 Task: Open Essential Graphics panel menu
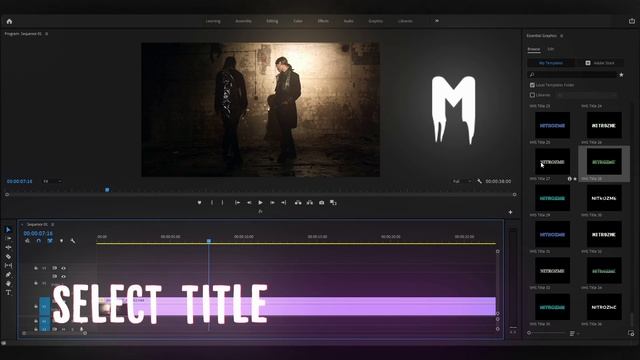click(x=562, y=36)
